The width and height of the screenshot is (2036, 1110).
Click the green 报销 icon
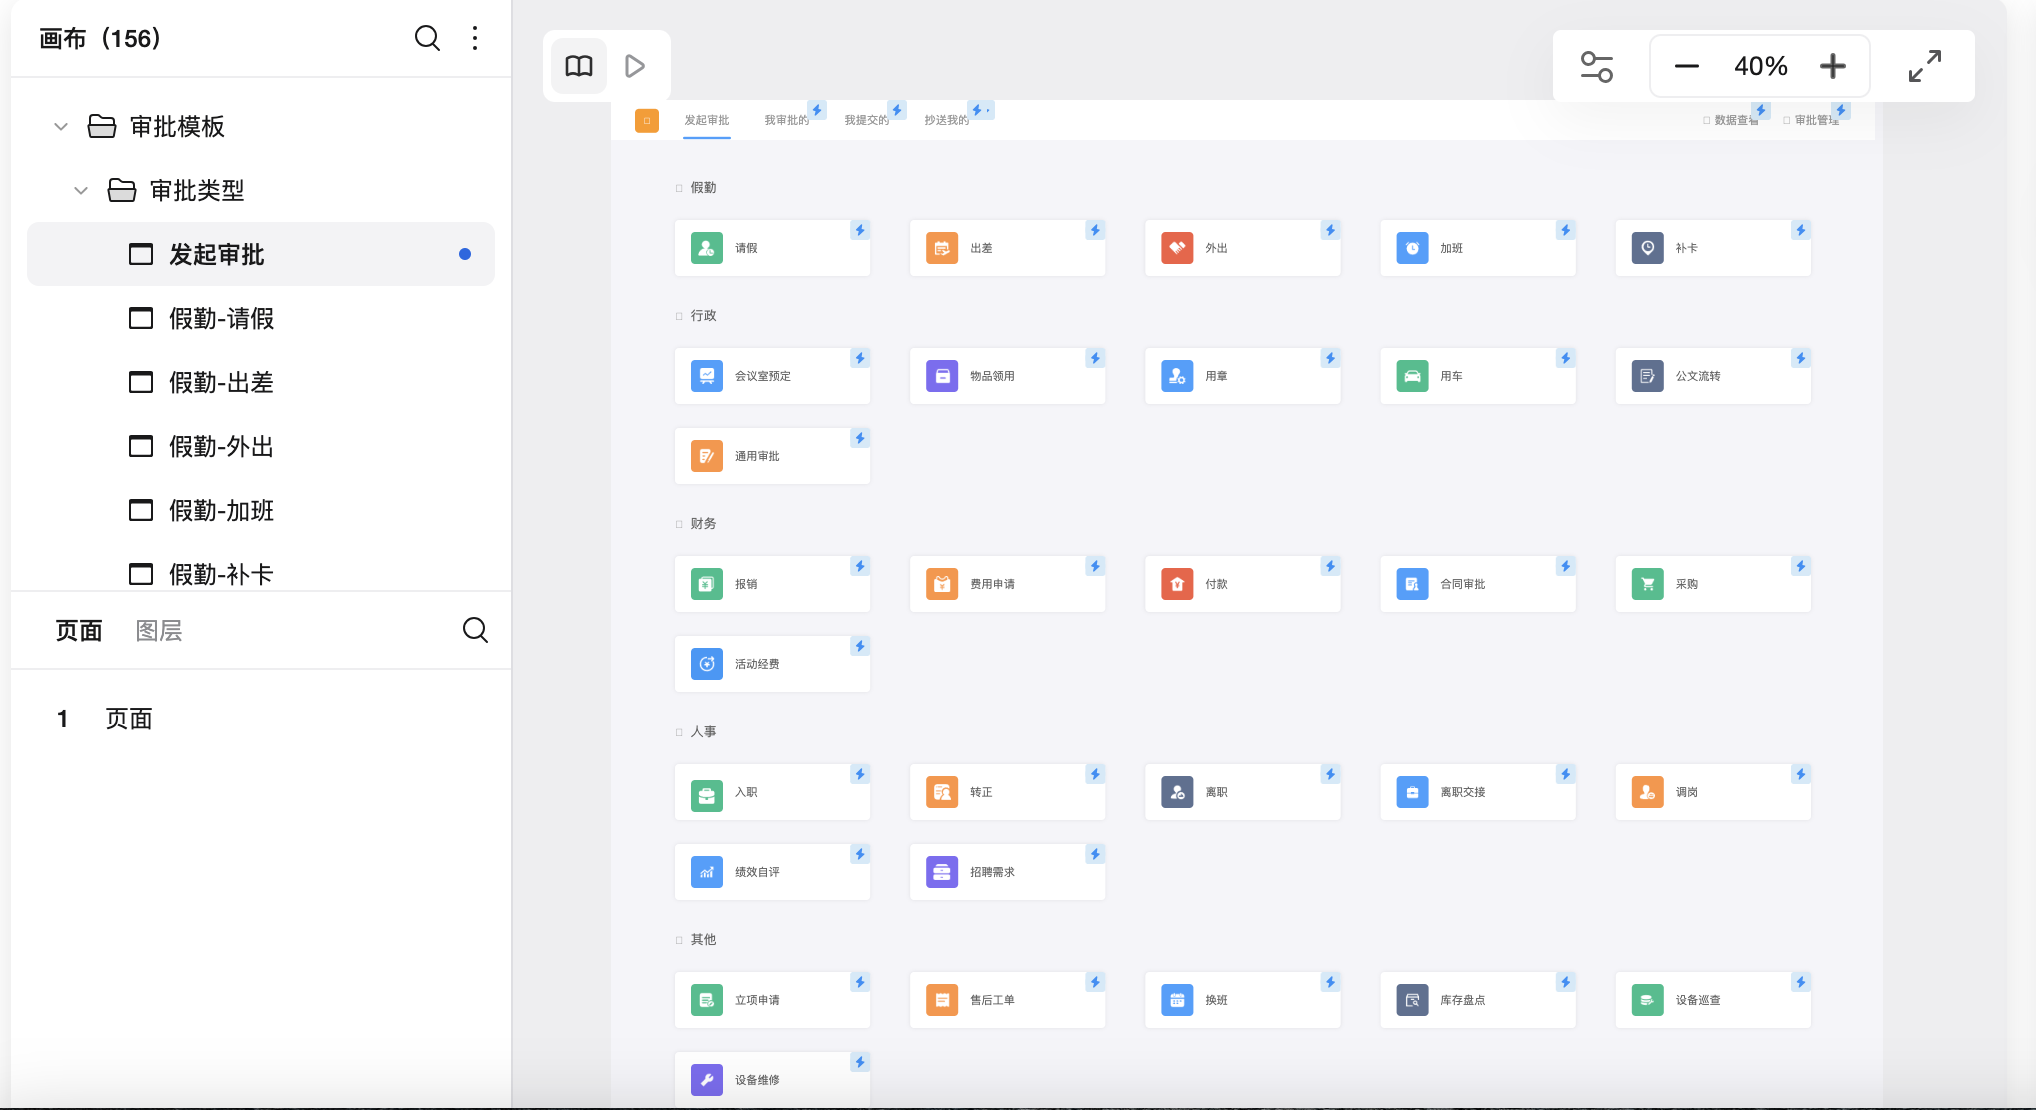tap(707, 584)
